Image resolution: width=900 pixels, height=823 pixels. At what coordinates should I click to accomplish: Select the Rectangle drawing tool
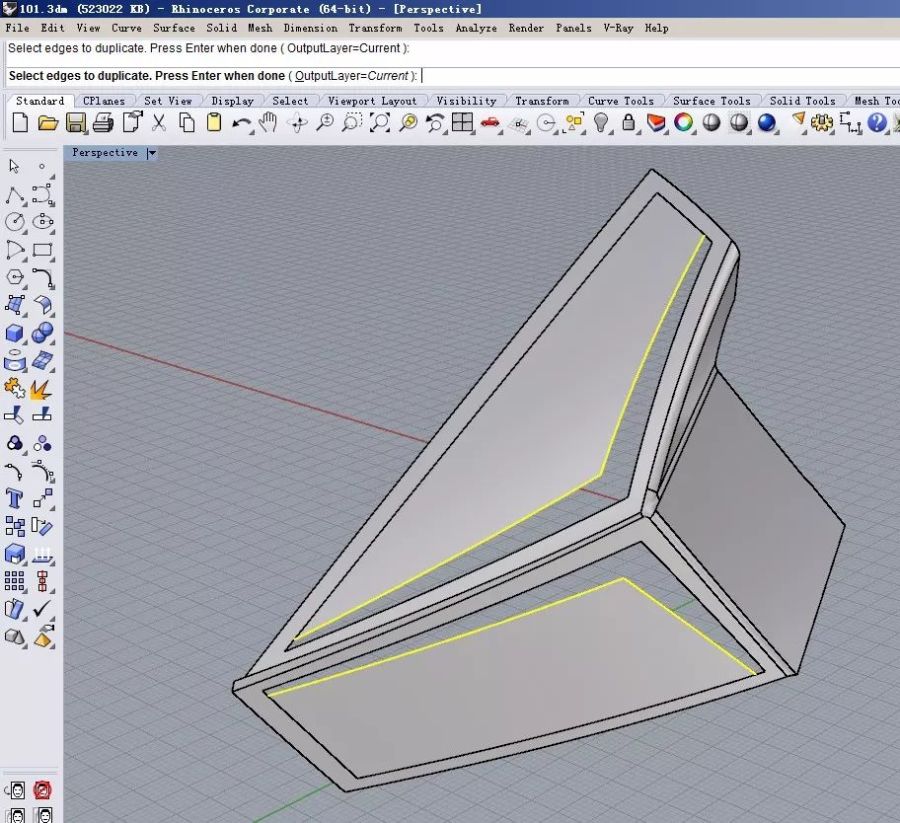click(x=42, y=250)
